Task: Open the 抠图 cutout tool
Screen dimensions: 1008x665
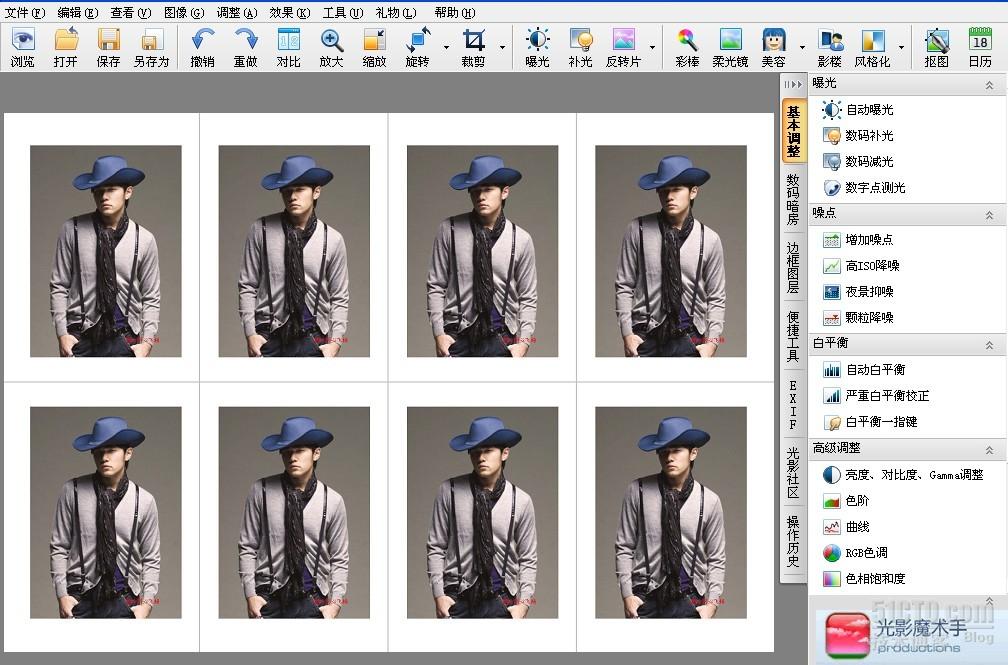Action: (937, 48)
